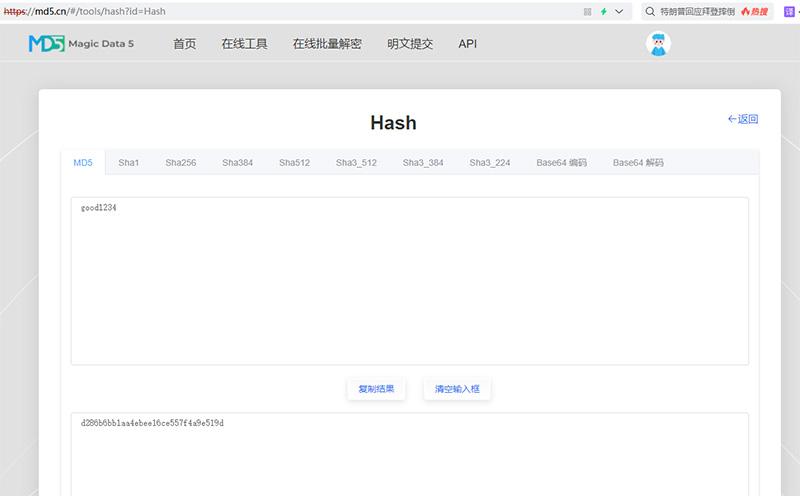
Task: Go to 首页 in the navigation
Action: coord(184,44)
